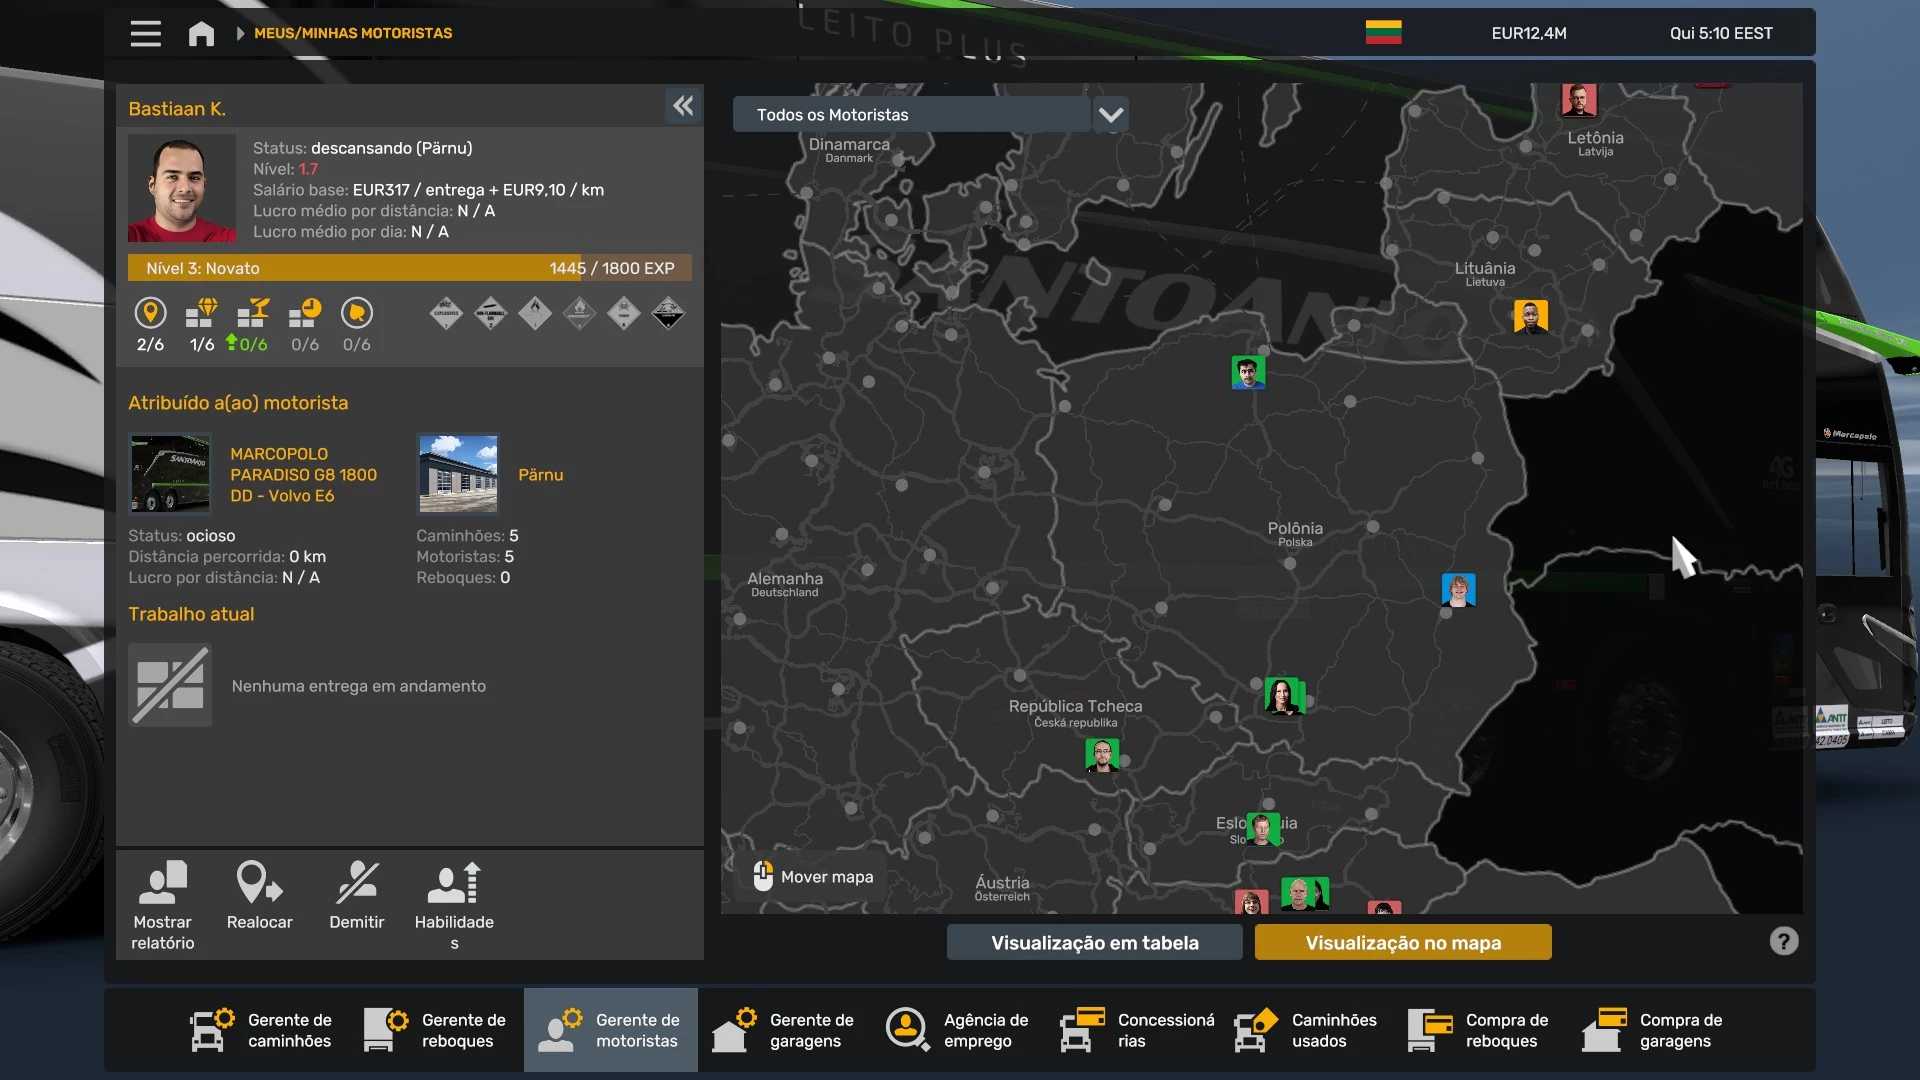Switch to Visualização no mapa
Viewport: 1920px width, 1080px height.
1402,942
